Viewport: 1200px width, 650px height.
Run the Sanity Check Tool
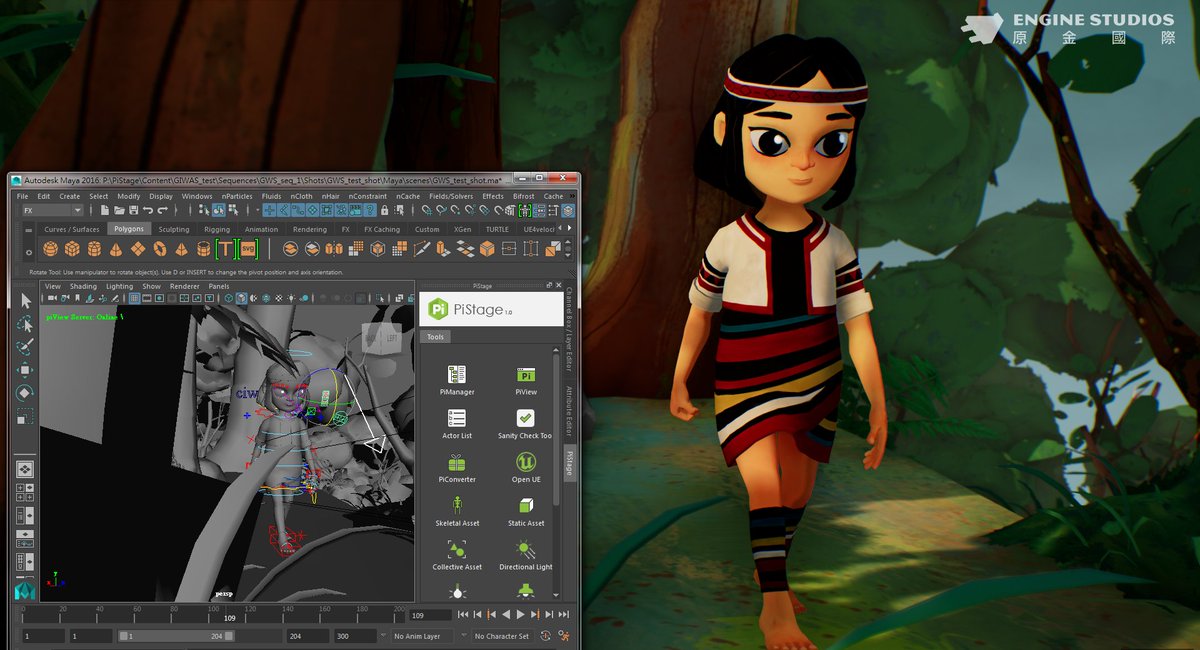[x=526, y=424]
